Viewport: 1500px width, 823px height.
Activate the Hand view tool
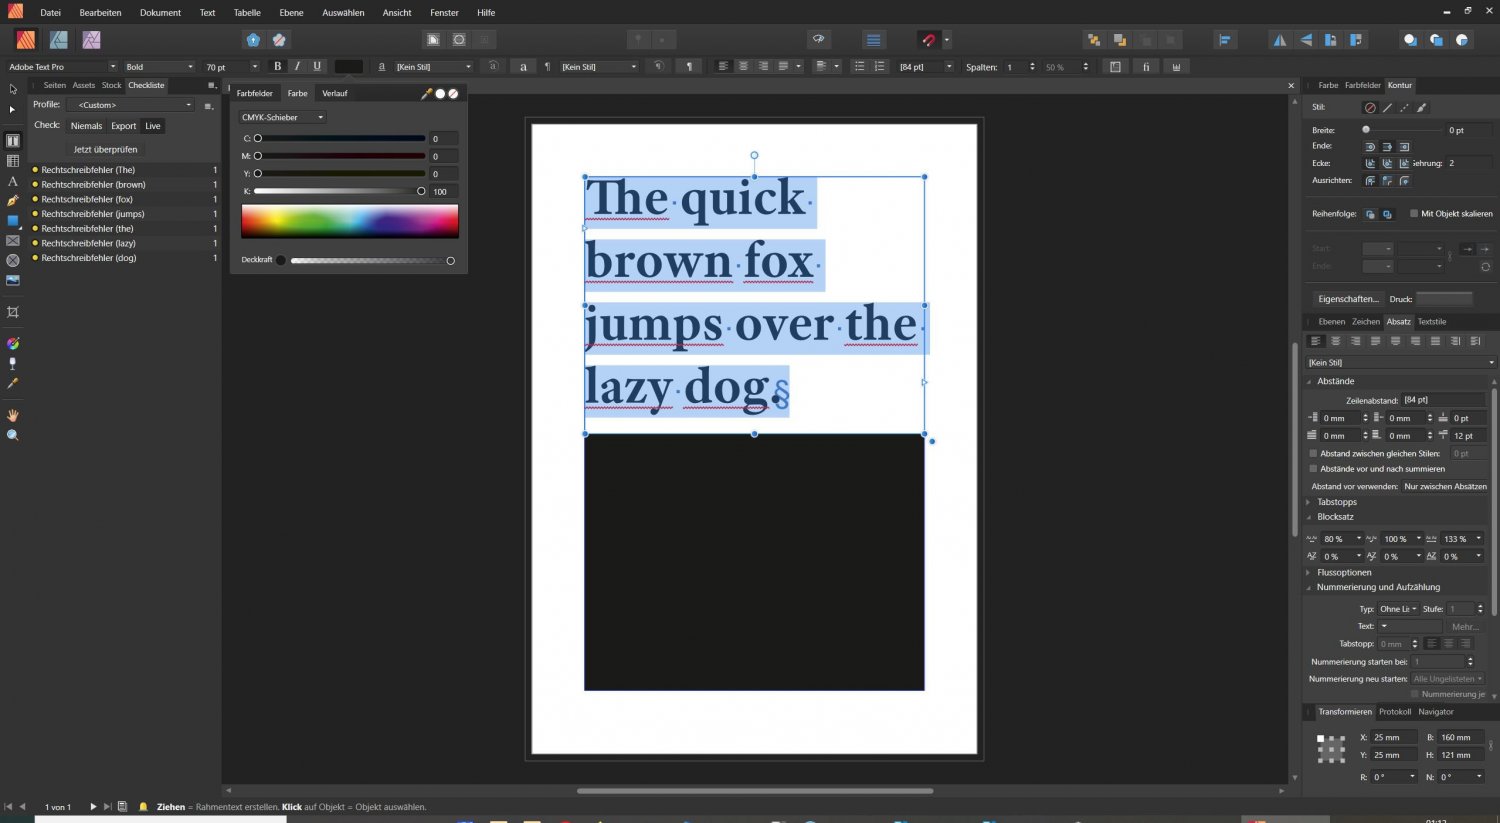click(13, 415)
